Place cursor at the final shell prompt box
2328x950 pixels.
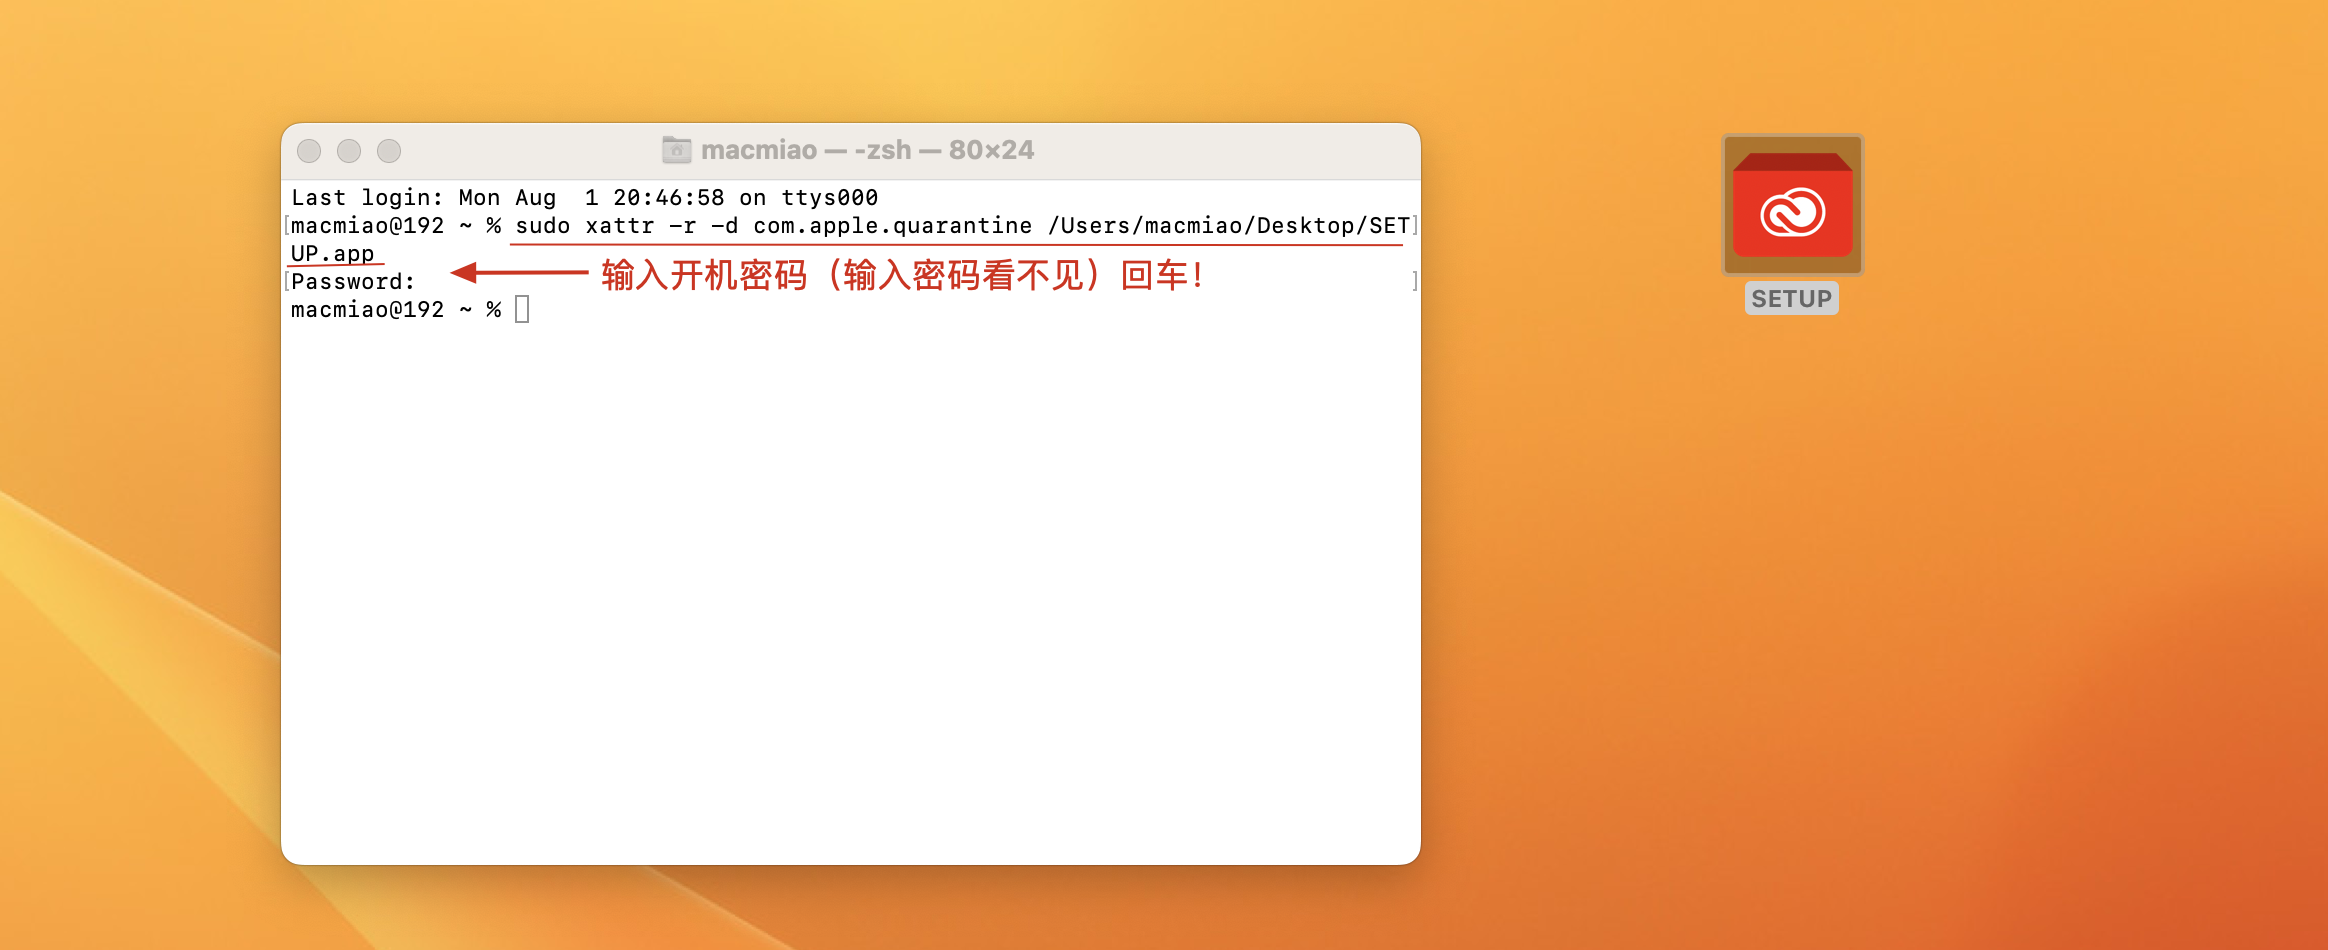tap(522, 310)
